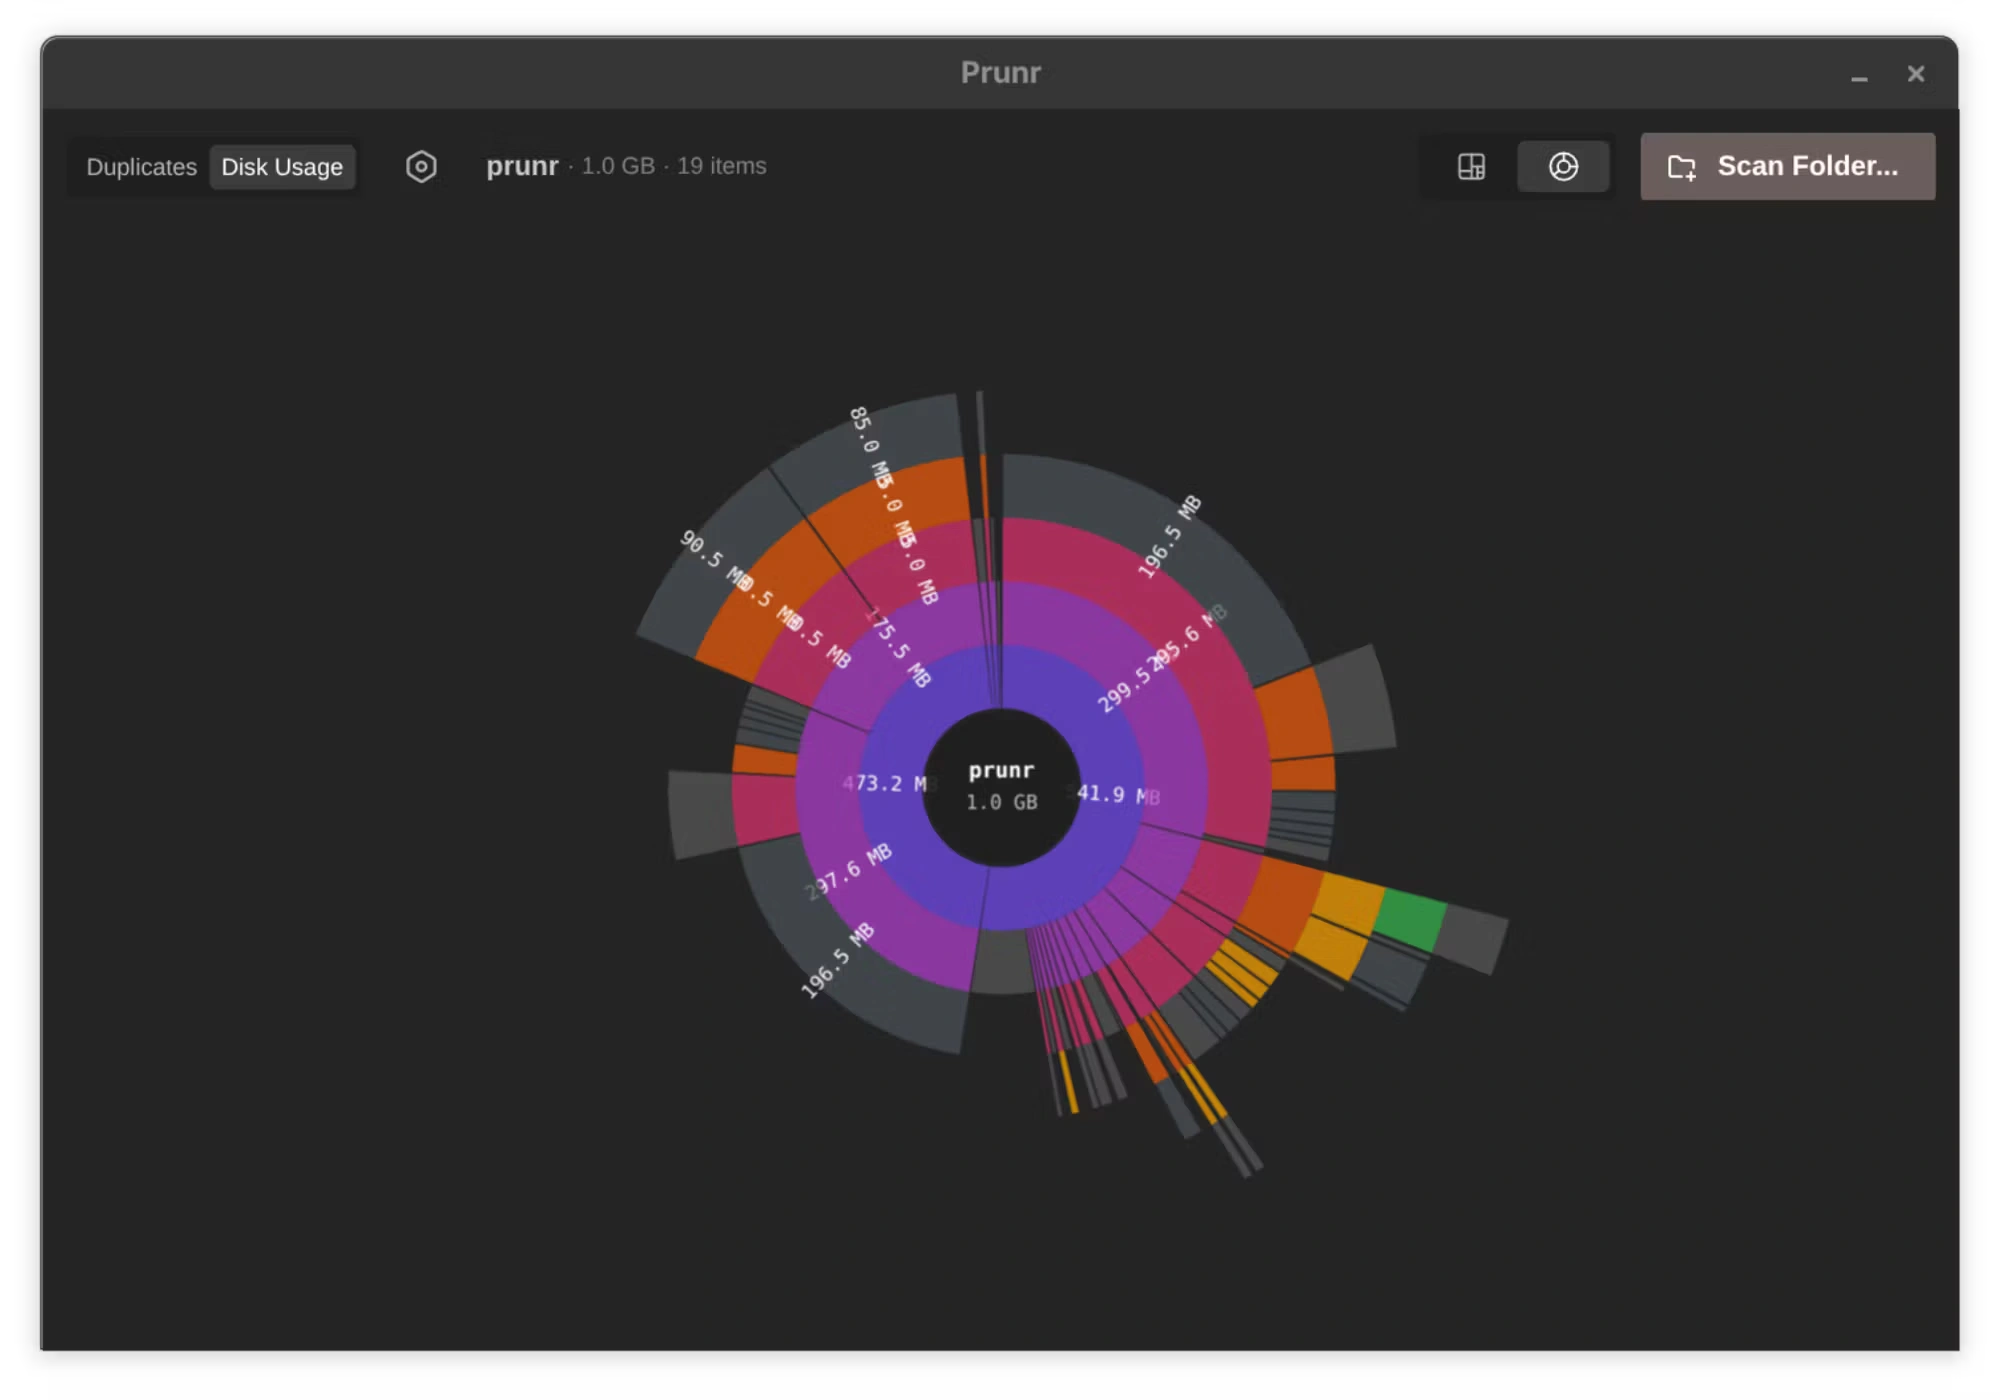Click the prunr 1.0 GB center circle

[1001, 786]
